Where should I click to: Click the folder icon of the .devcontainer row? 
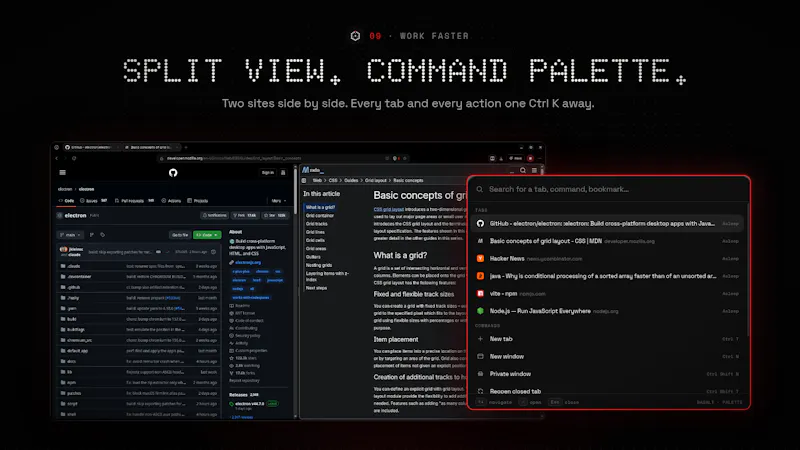pyautogui.click(x=63, y=277)
